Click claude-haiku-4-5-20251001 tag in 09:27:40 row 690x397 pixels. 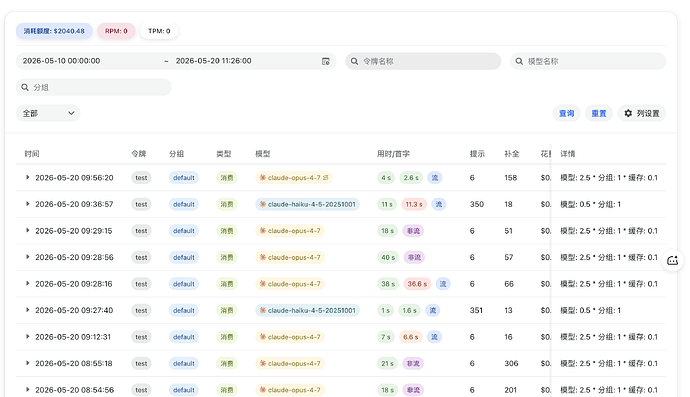308,310
